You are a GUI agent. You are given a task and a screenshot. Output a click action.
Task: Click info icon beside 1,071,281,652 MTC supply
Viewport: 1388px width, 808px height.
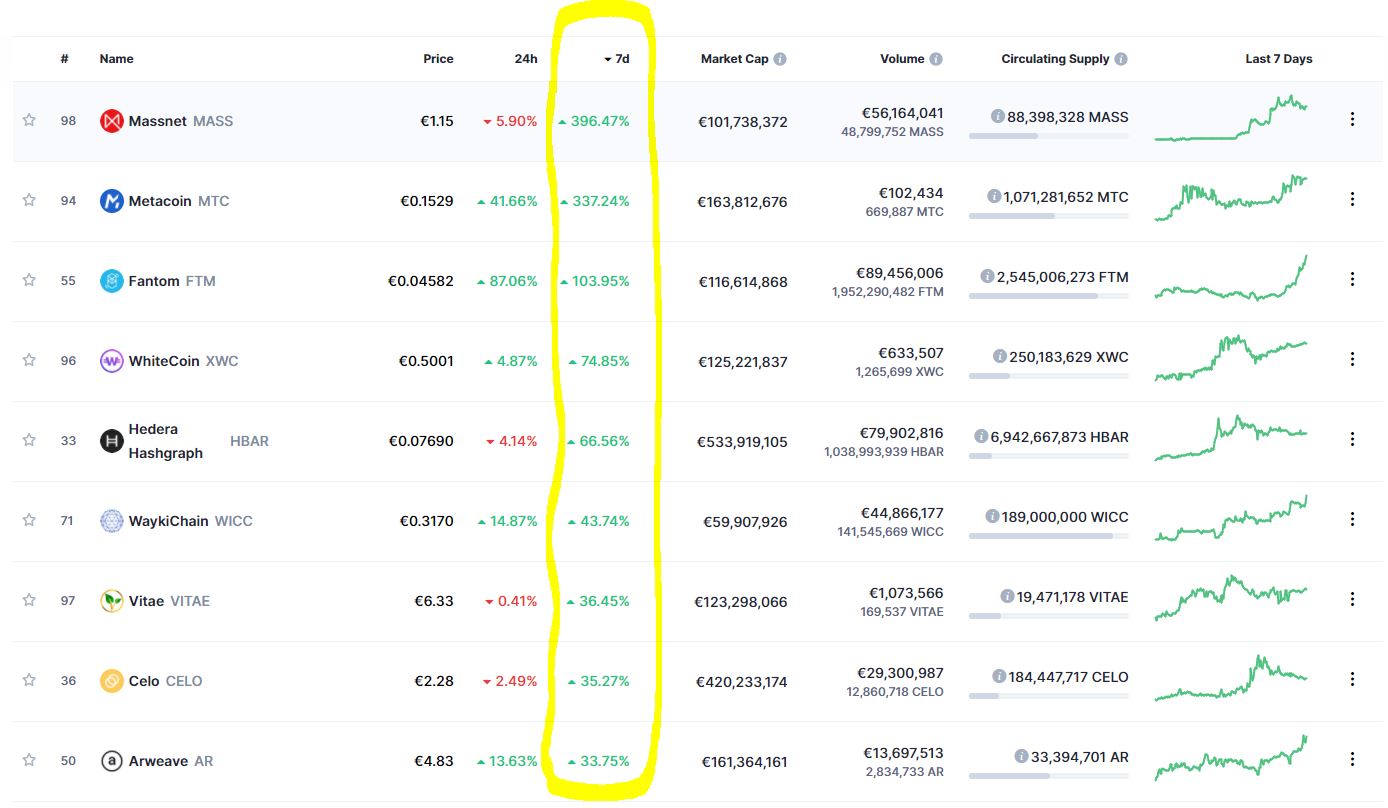pyautogui.click(x=993, y=197)
